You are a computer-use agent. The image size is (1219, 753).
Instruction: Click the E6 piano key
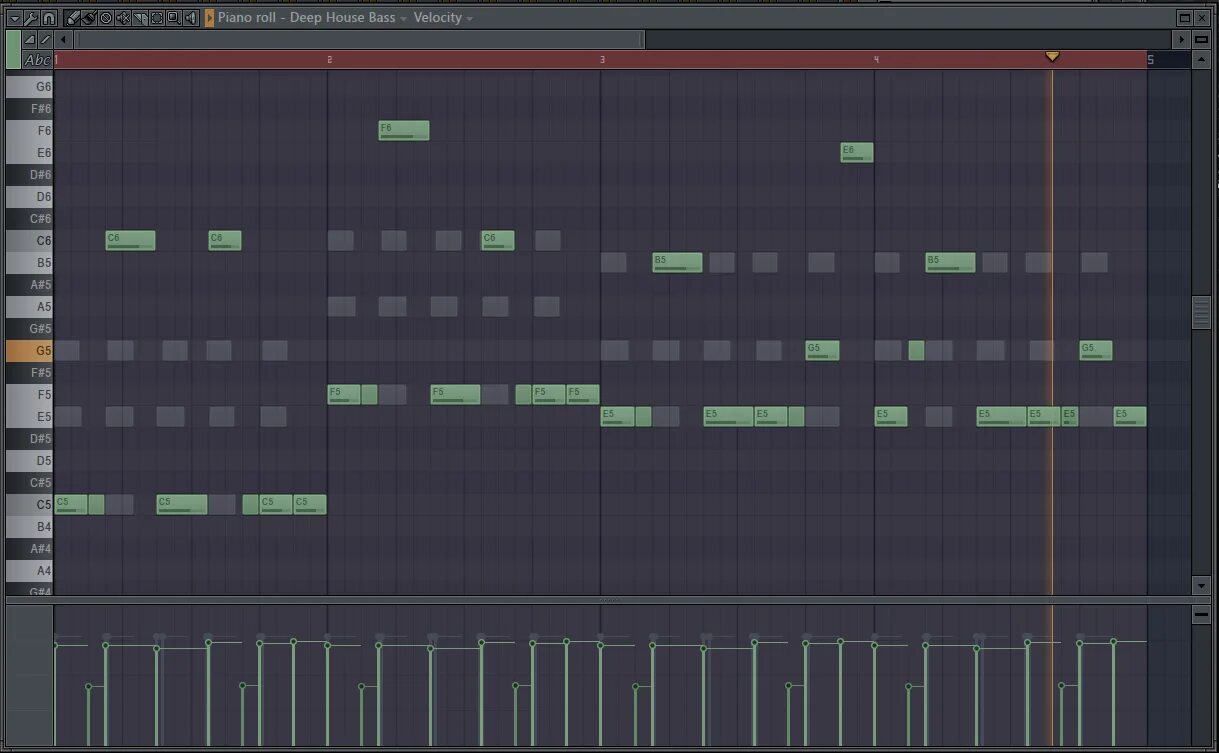click(x=29, y=153)
